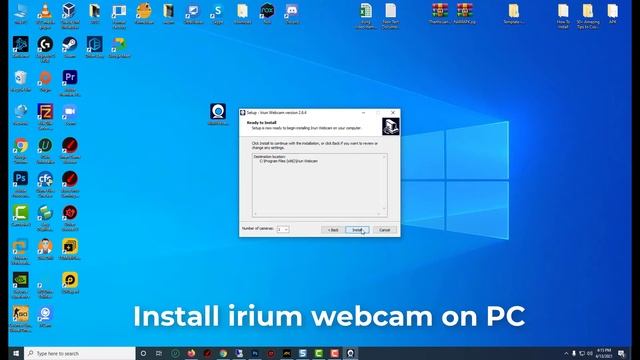Select the This PC desktop icon
640x360 pixels.
20,14
